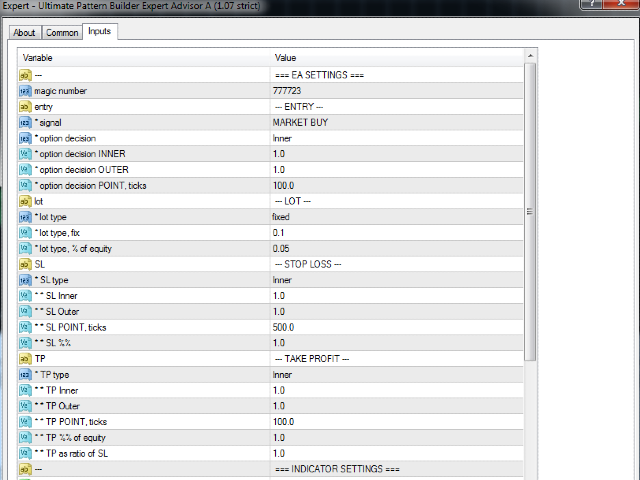This screenshot has height=480, width=640.
Task: Open the option decision Inner value dropdown
Action: [396, 138]
